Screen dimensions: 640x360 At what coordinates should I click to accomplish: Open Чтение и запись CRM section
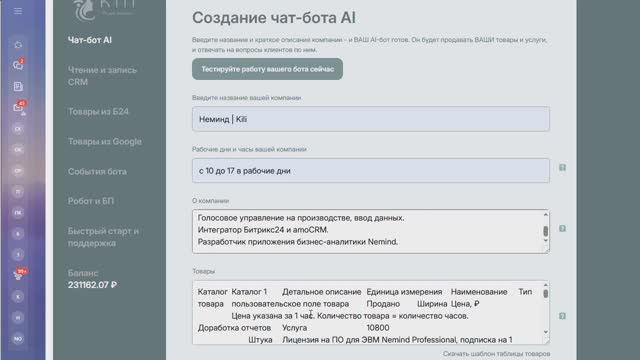pos(102,76)
